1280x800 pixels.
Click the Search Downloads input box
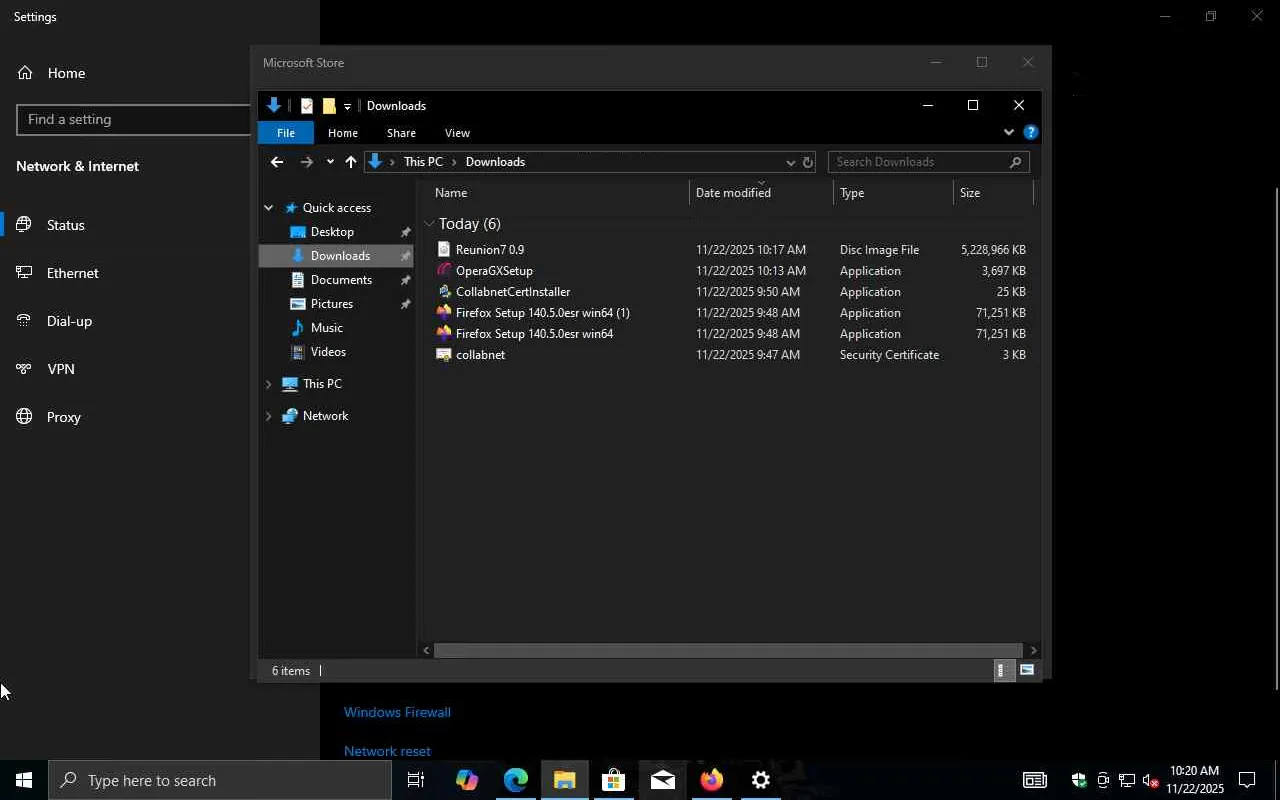(918, 162)
